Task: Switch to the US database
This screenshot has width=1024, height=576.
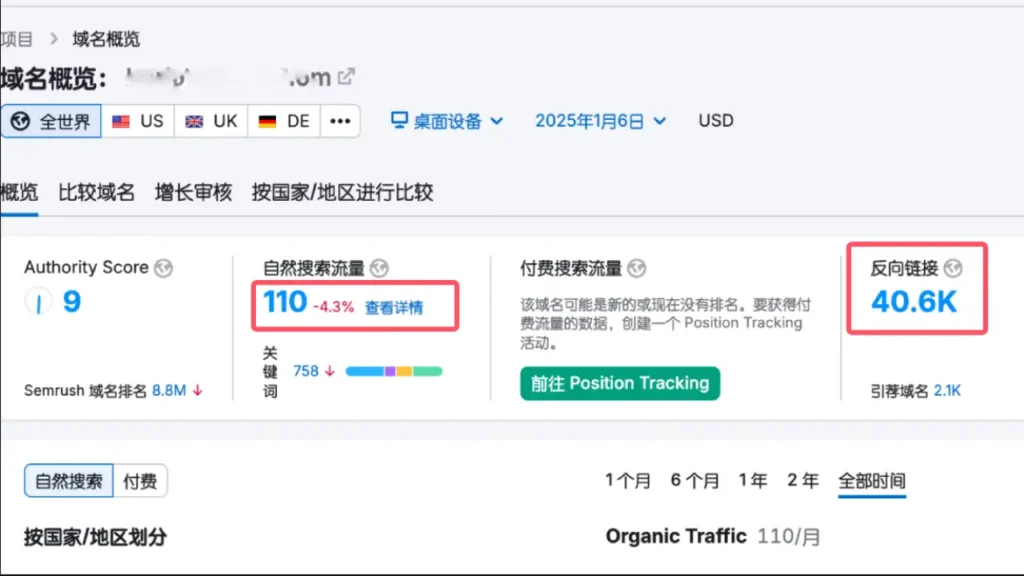Action: pos(138,121)
